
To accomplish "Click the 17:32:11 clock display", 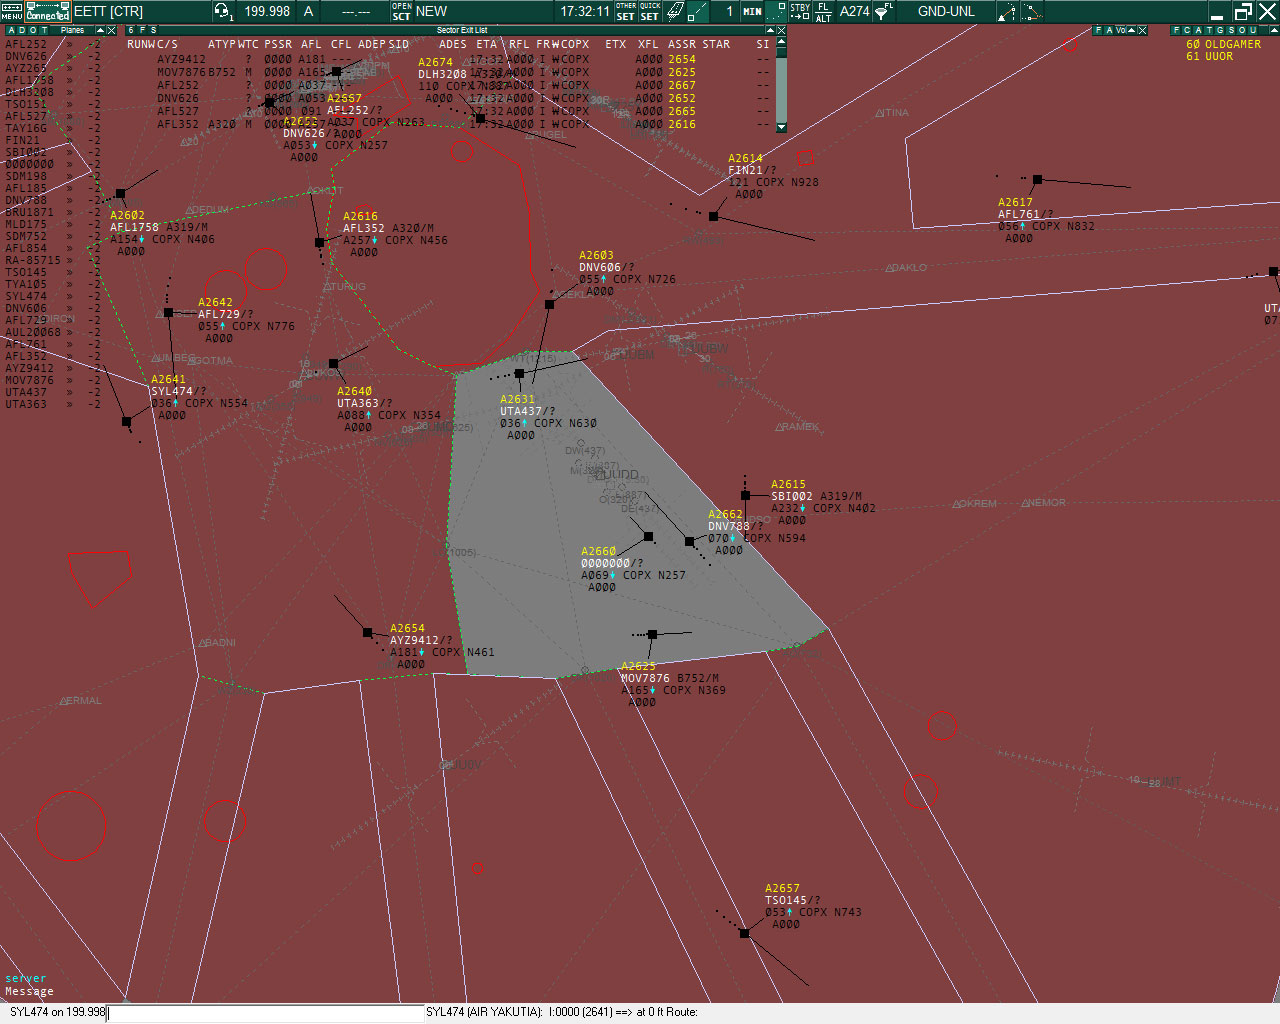I will (585, 11).
